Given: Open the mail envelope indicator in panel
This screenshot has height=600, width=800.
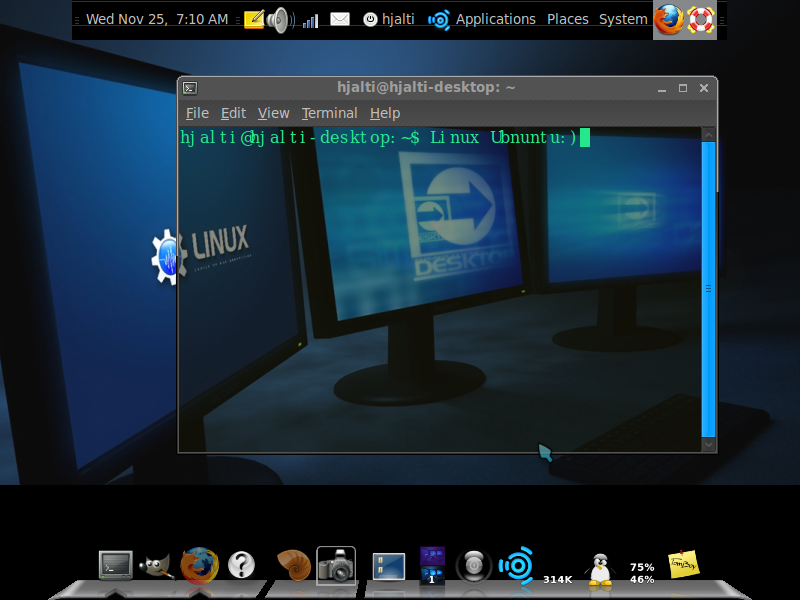Looking at the screenshot, I should click(340, 19).
